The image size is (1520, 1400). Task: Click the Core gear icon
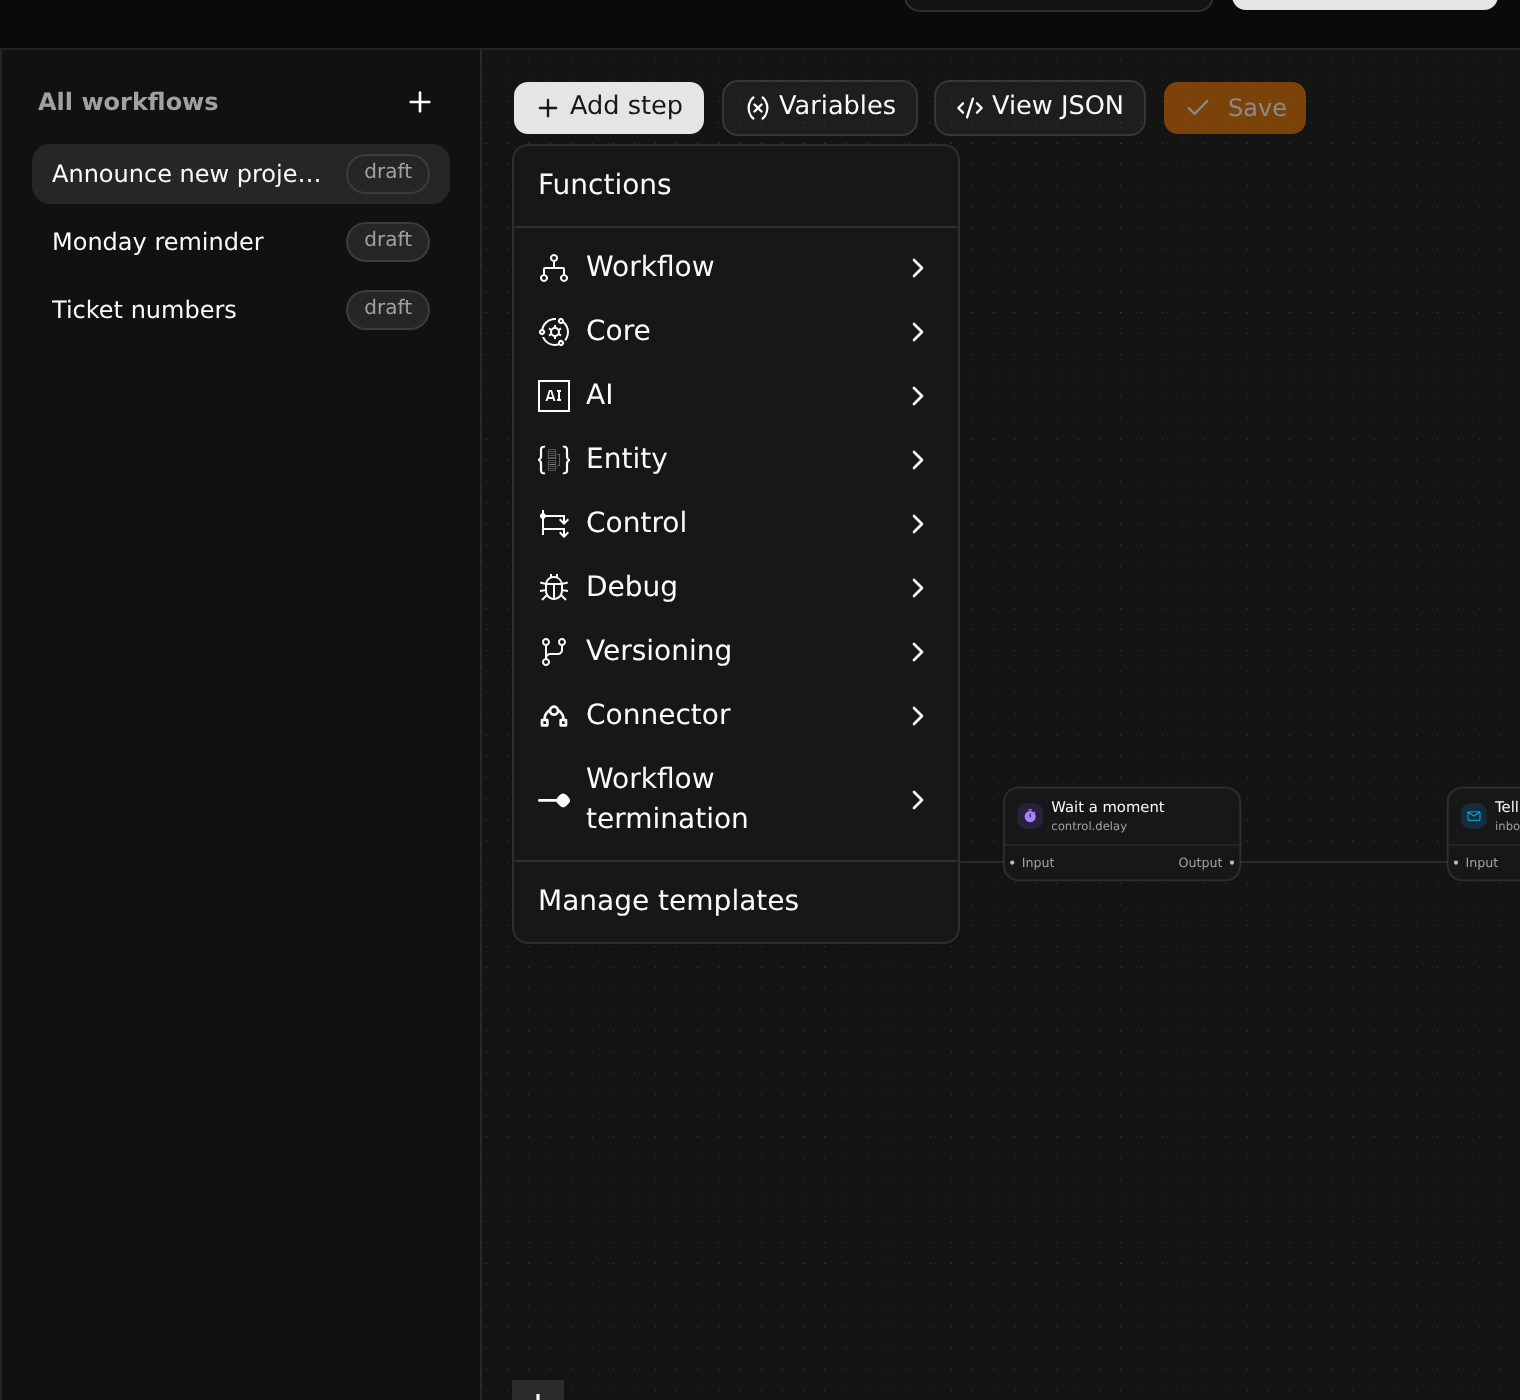point(554,331)
